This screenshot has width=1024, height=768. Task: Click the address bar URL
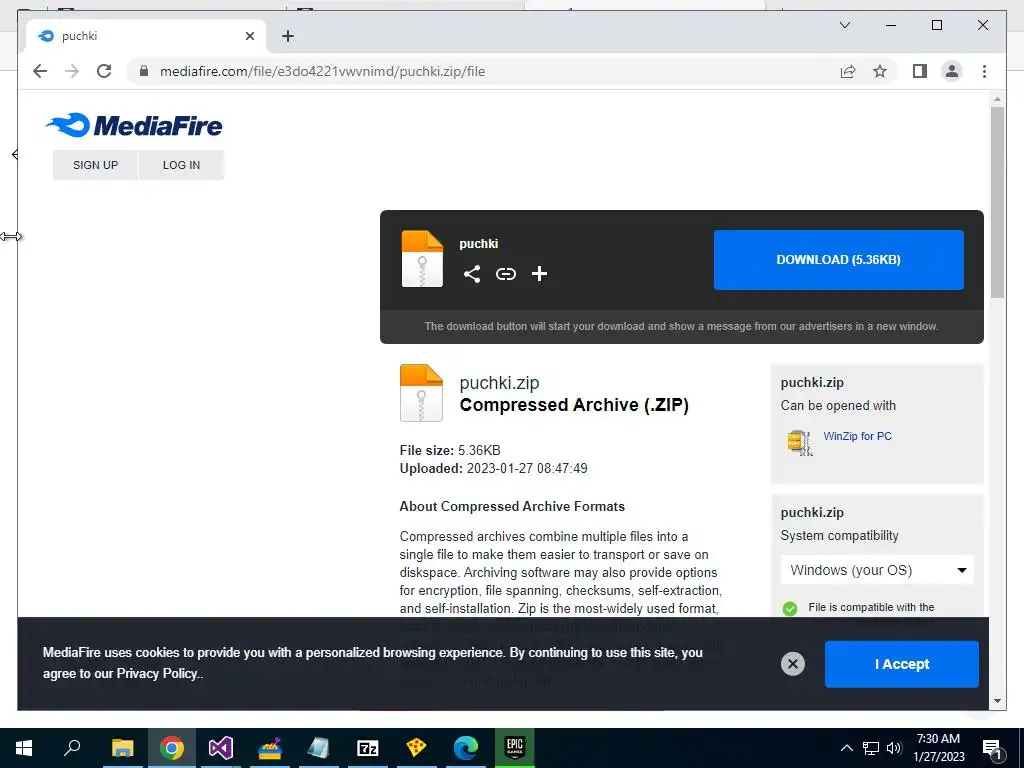coord(323,71)
